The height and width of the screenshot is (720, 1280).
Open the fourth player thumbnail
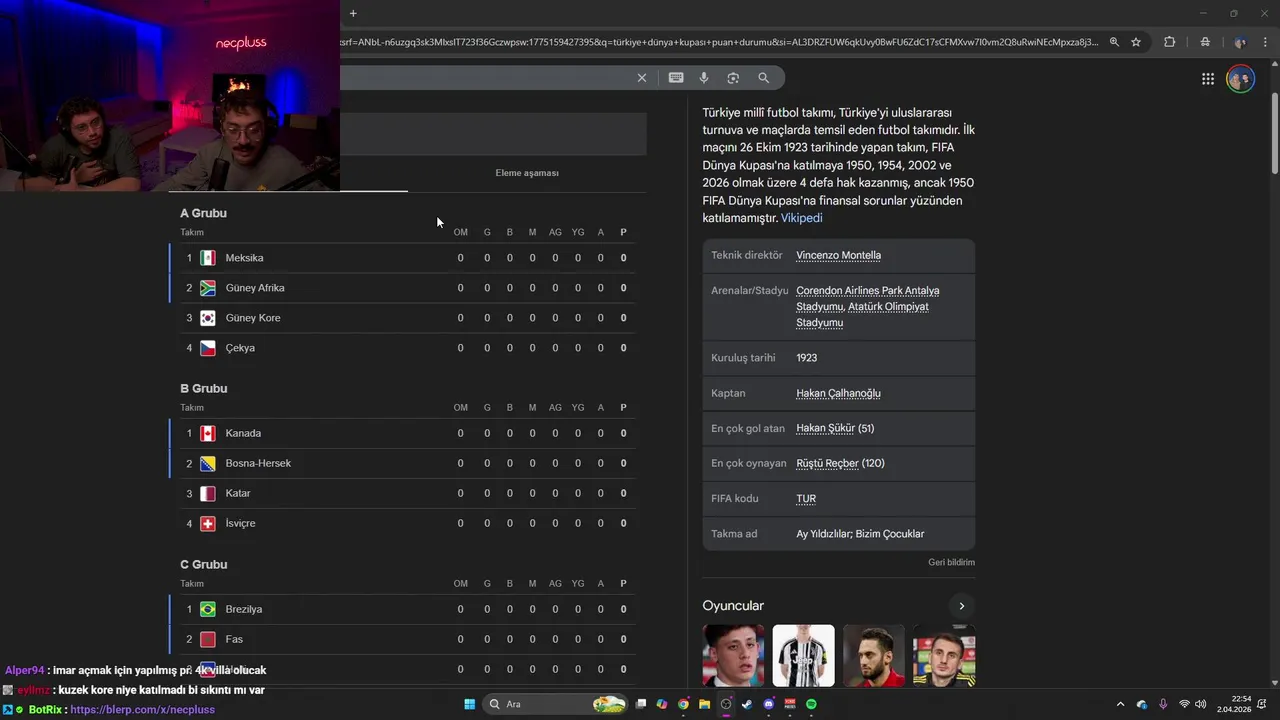coord(944,656)
